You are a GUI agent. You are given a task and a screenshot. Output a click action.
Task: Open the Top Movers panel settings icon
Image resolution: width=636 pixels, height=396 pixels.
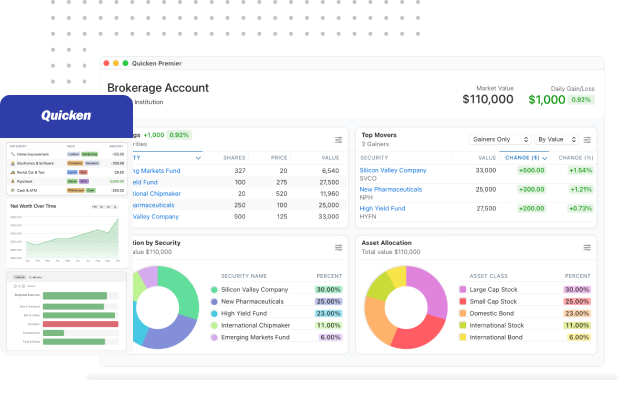[587, 140]
